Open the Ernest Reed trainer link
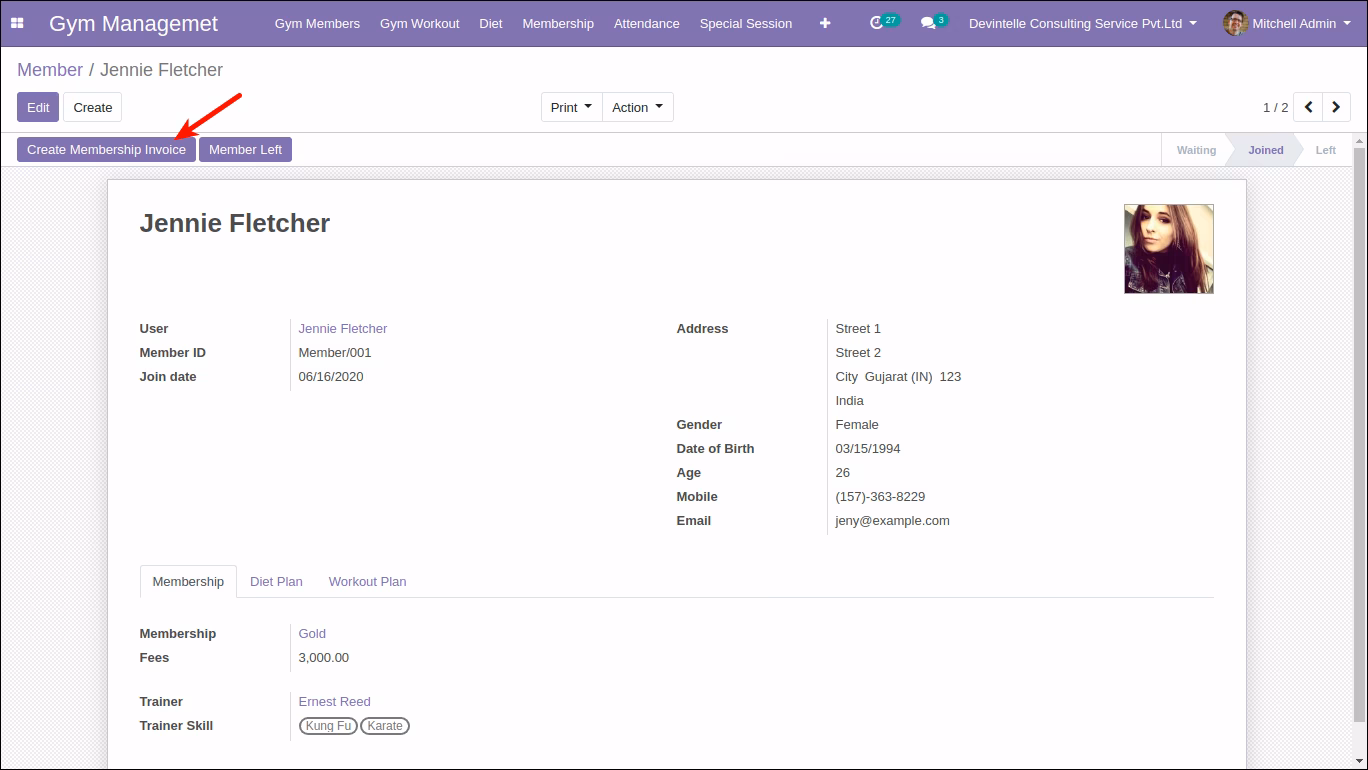1368x770 pixels. 335,701
